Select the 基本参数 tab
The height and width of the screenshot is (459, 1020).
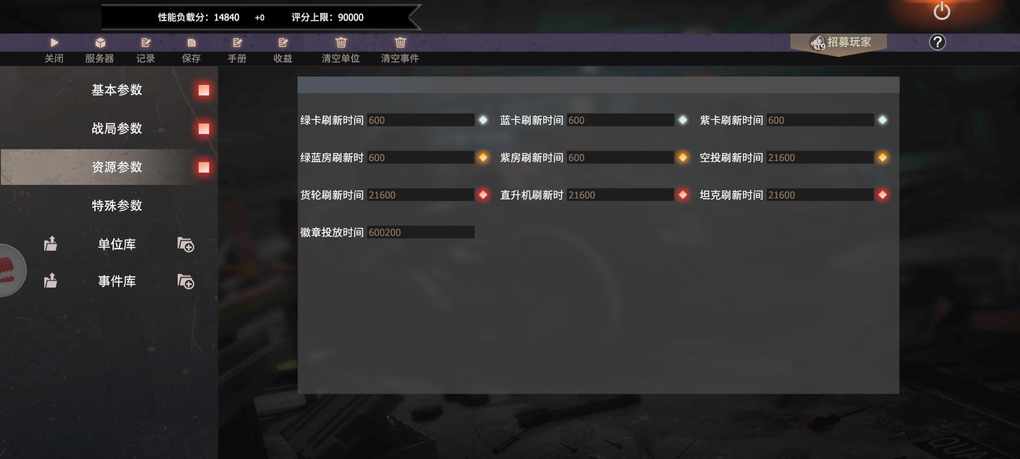116,90
